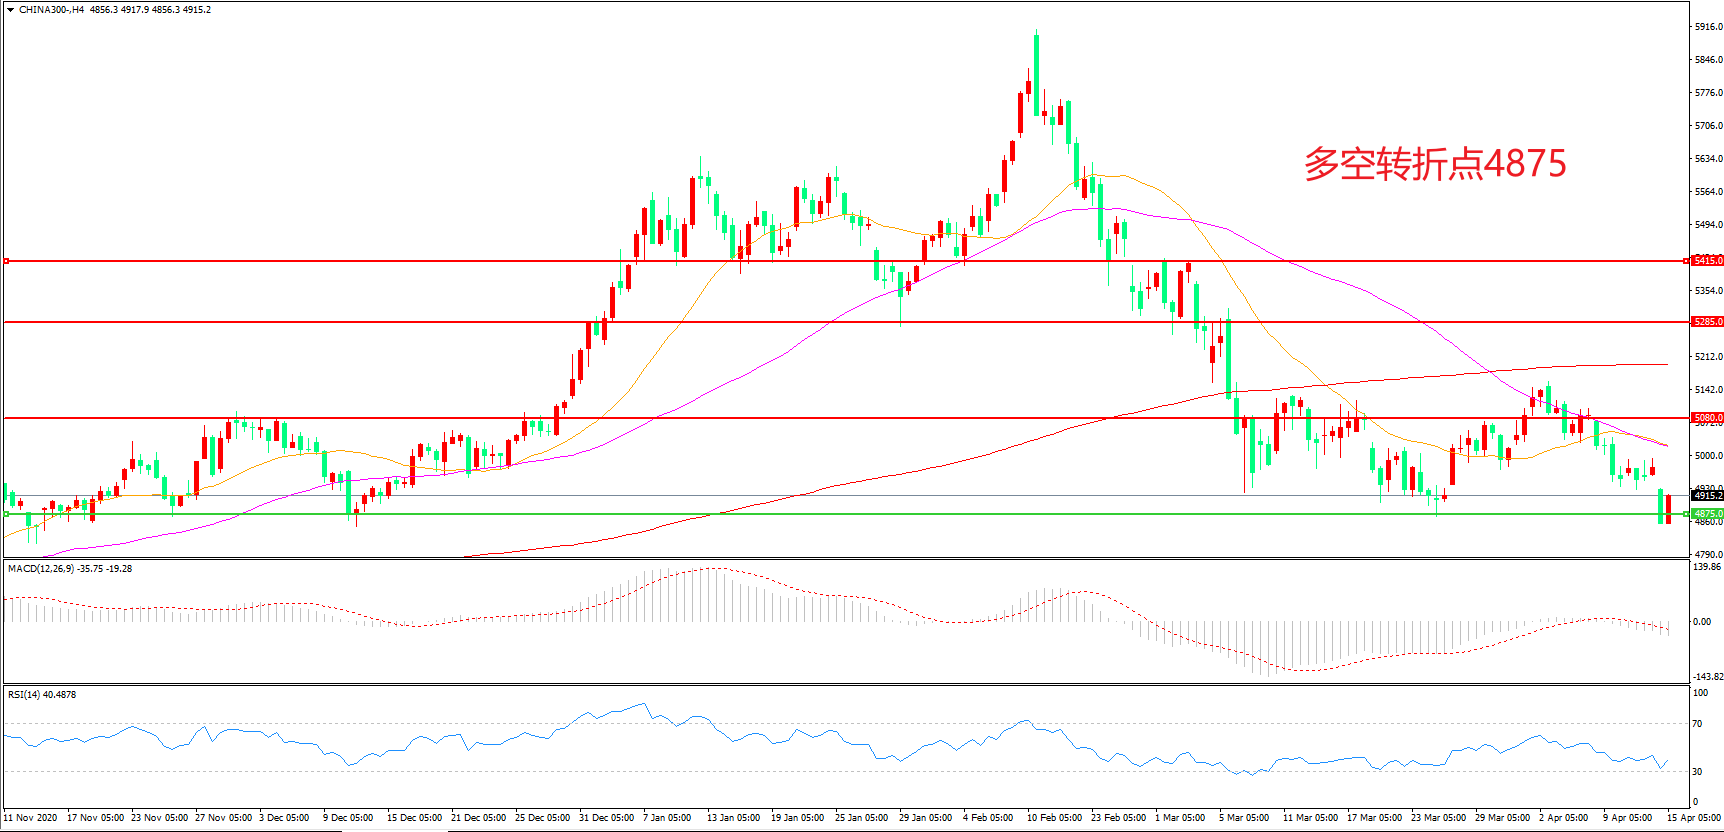Click the 5916.0 price scale value
The image size is (1724, 832).
point(1708,27)
